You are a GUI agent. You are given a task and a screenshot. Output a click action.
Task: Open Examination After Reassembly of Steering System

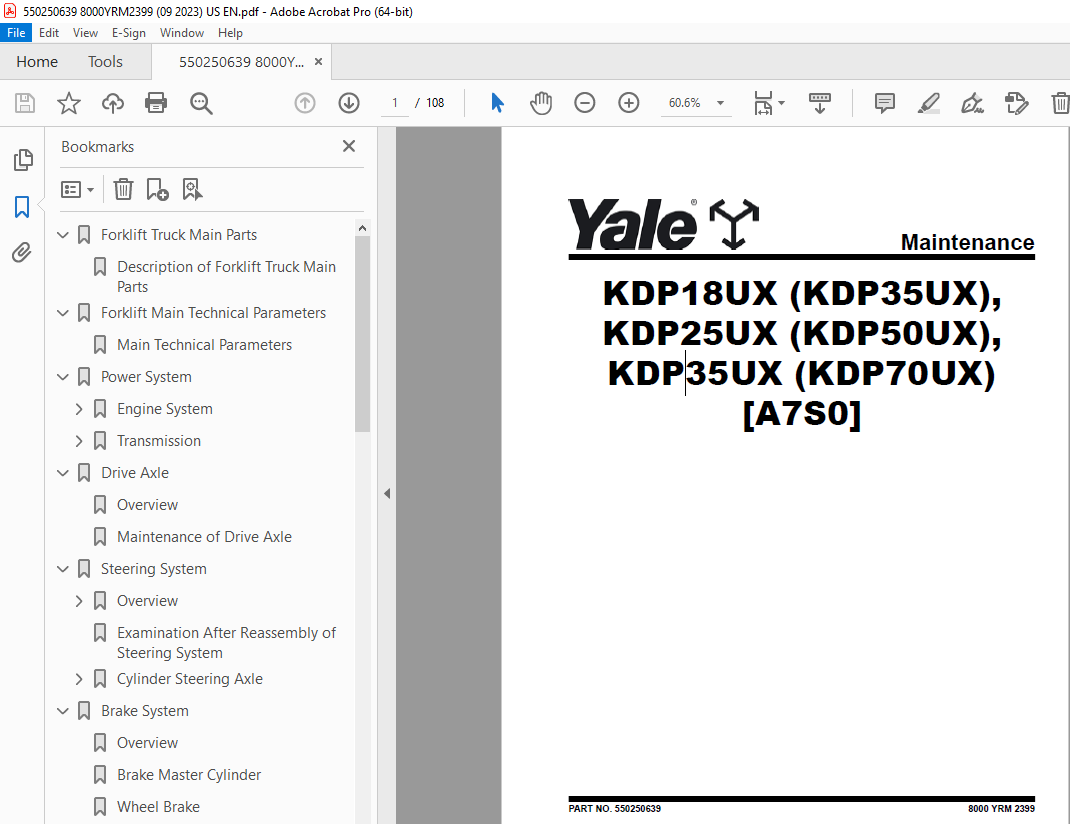pyautogui.click(x=227, y=643)
